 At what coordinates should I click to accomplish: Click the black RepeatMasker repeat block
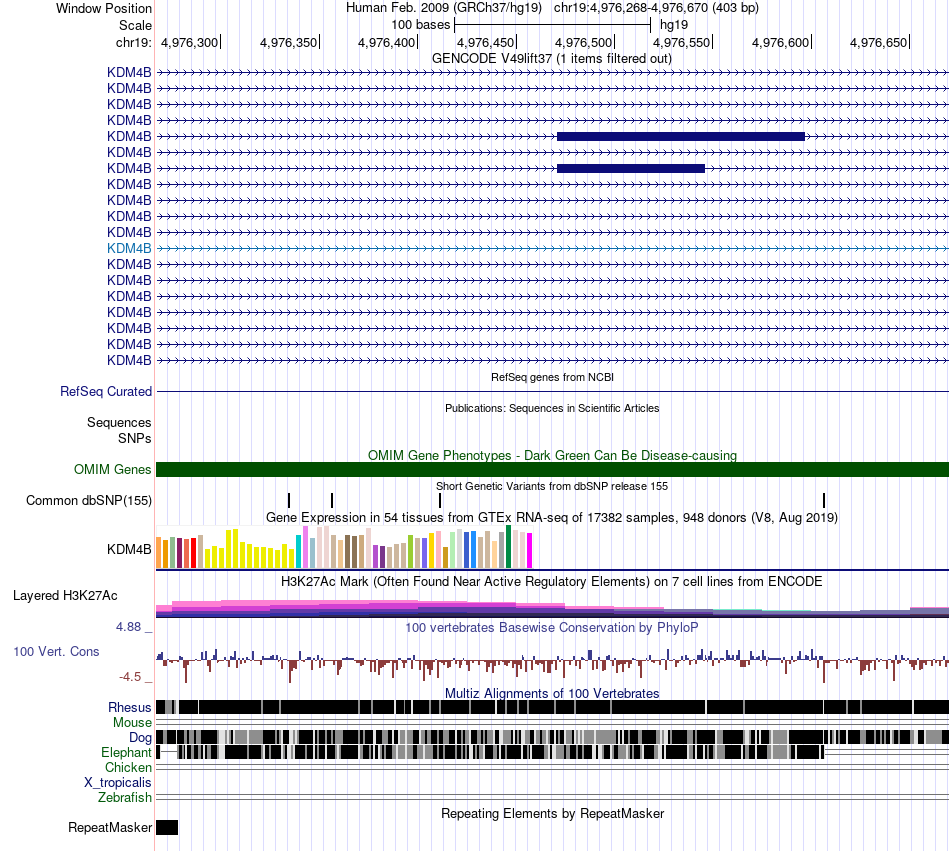coord(167,827)
